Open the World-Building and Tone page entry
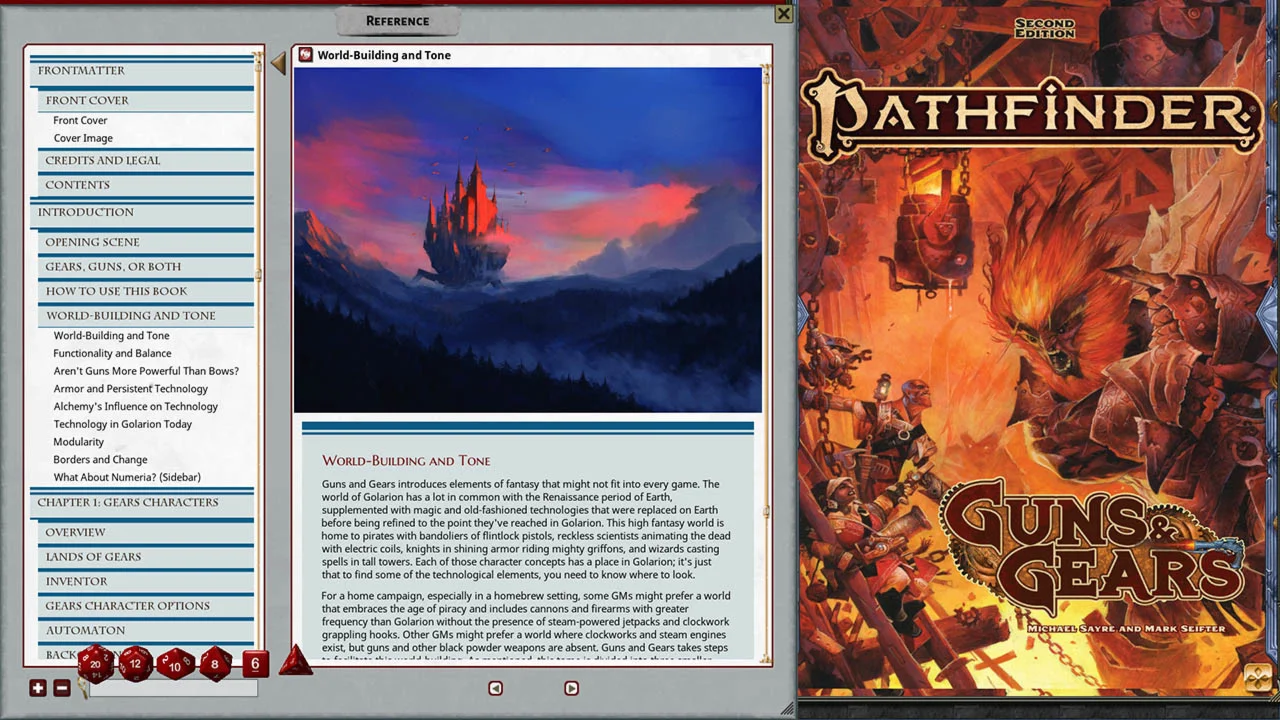Viewport: 1280px width, 720px height. click(111, 336)
